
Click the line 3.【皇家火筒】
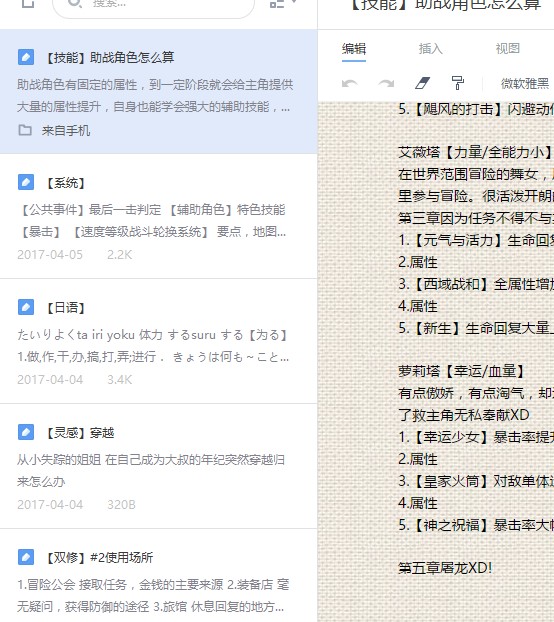coord(476,481)
